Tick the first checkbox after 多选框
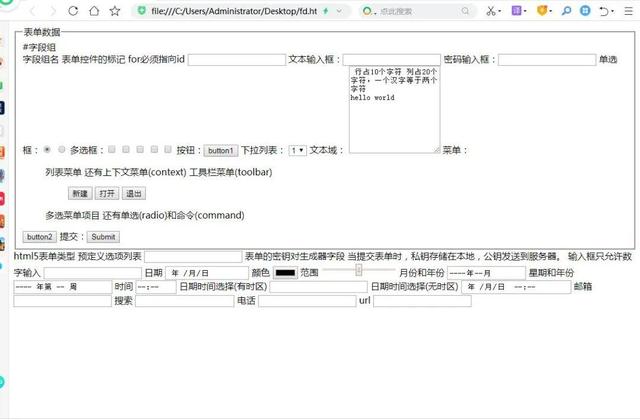Screen dimensions: 640x420 point(112,149)
